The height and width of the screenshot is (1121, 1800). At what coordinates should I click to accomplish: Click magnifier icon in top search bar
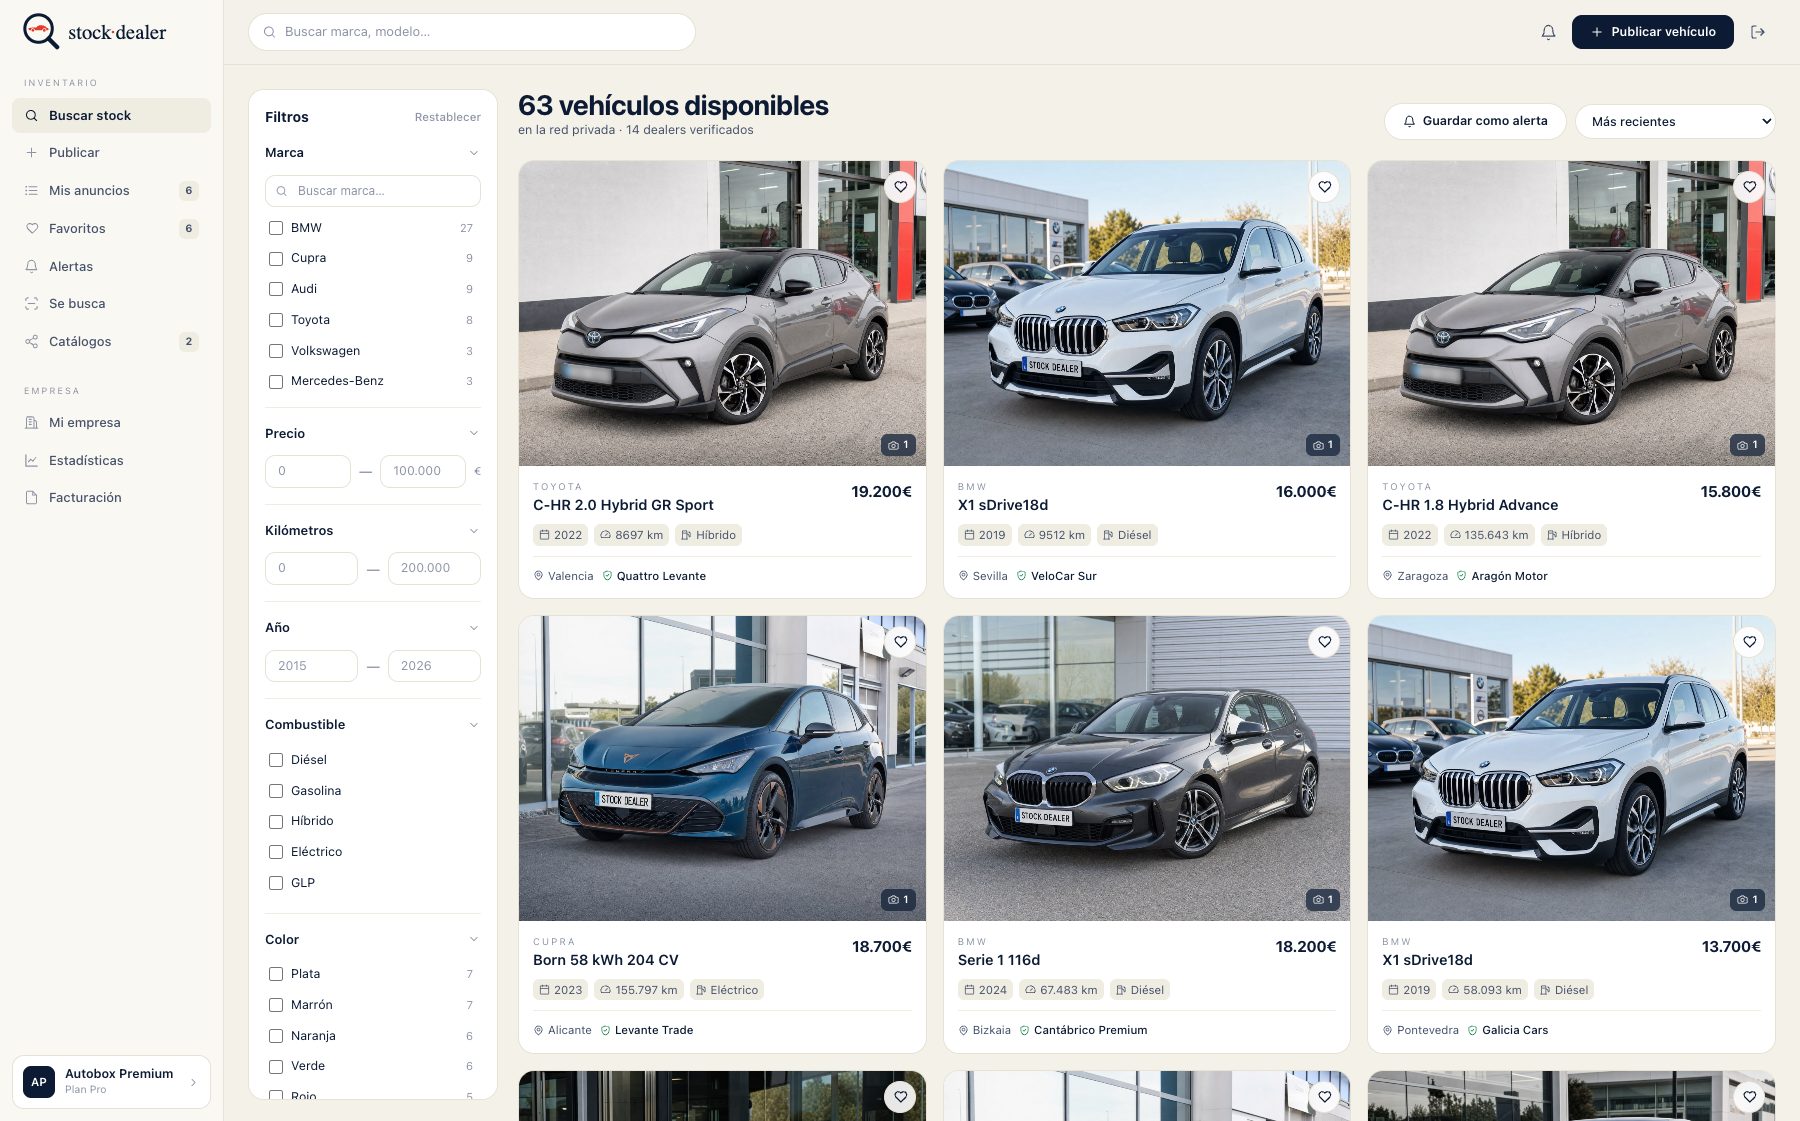click(269, 32)
